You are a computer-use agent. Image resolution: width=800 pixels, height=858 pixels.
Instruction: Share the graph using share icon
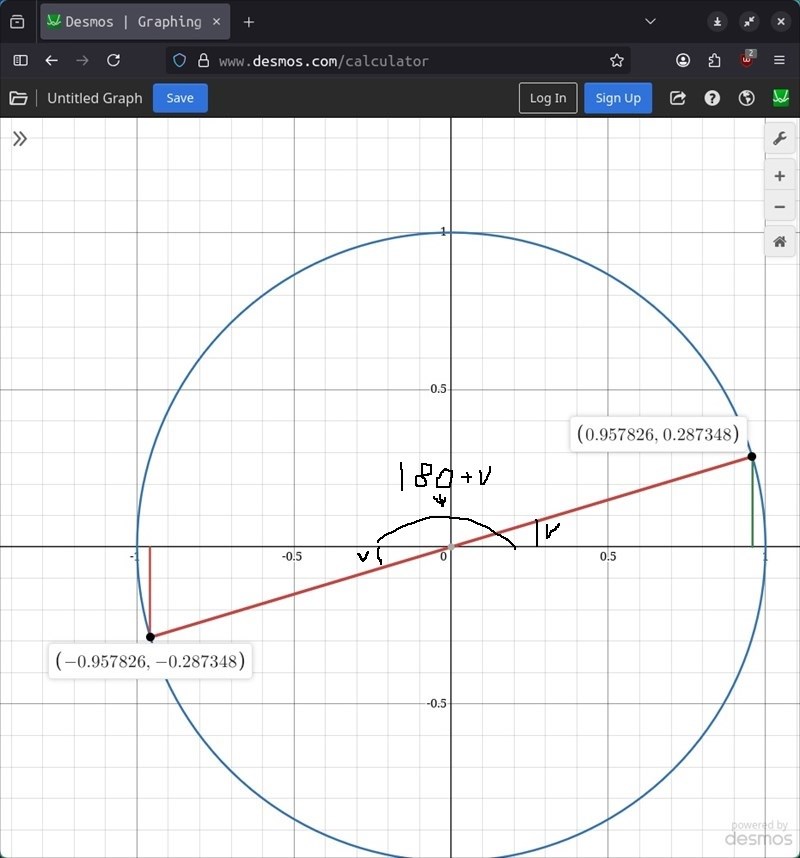(x=678, y=98)
